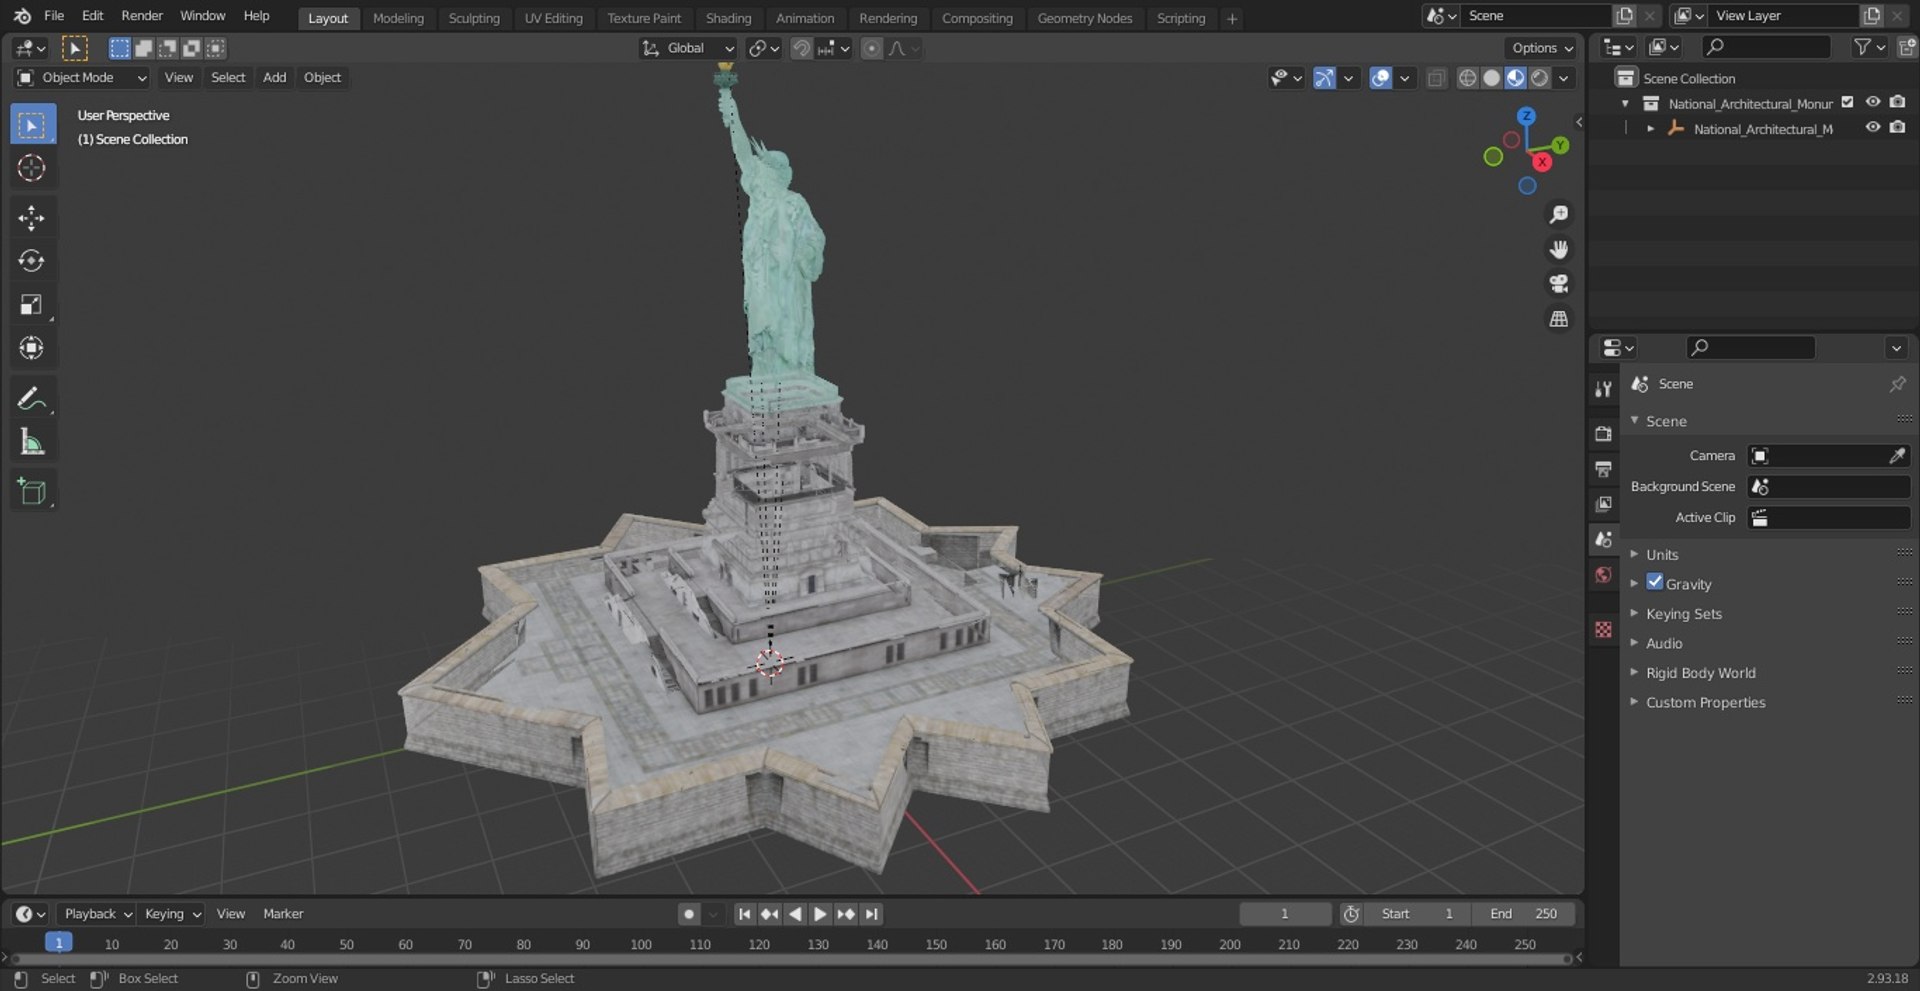
Task: Open the Output properties tab icon
Action: (x=1604, y=469)
